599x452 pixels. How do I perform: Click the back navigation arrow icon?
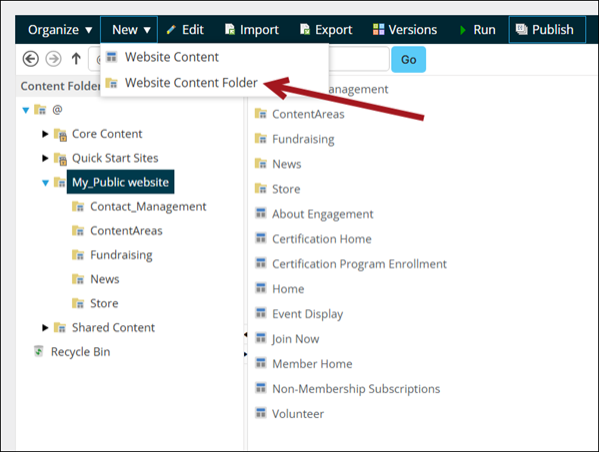(31, 59)
